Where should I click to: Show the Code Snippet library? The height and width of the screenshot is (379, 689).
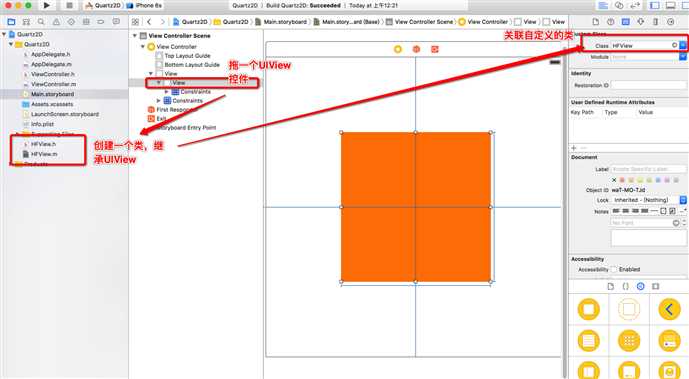(x=626, y=286)
